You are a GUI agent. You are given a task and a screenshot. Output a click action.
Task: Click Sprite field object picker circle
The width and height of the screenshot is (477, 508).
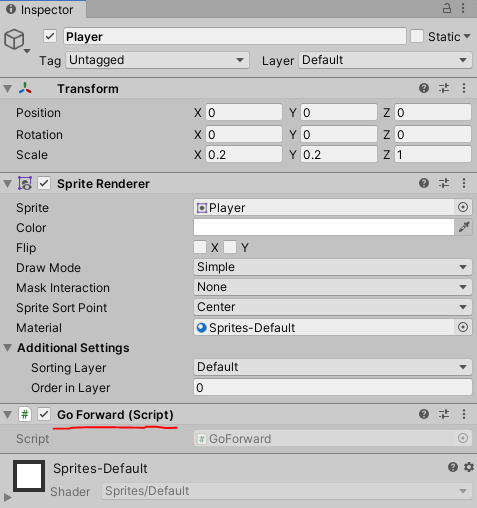click(463, 207)
